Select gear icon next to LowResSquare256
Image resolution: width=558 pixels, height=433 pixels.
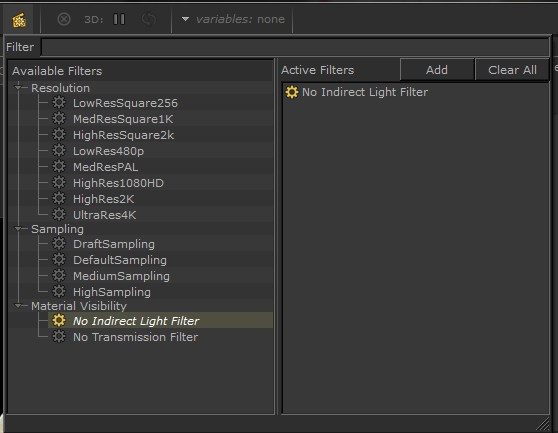click(59, 103)
